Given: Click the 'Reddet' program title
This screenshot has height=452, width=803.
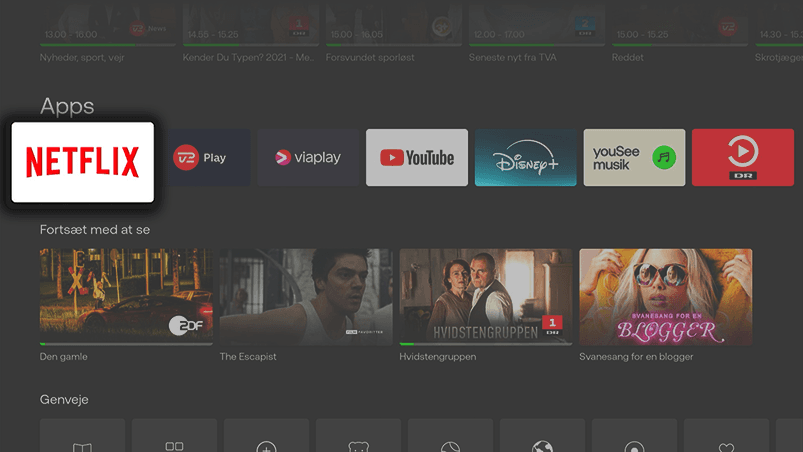Looking at the screenshot, I should (627, 57).
